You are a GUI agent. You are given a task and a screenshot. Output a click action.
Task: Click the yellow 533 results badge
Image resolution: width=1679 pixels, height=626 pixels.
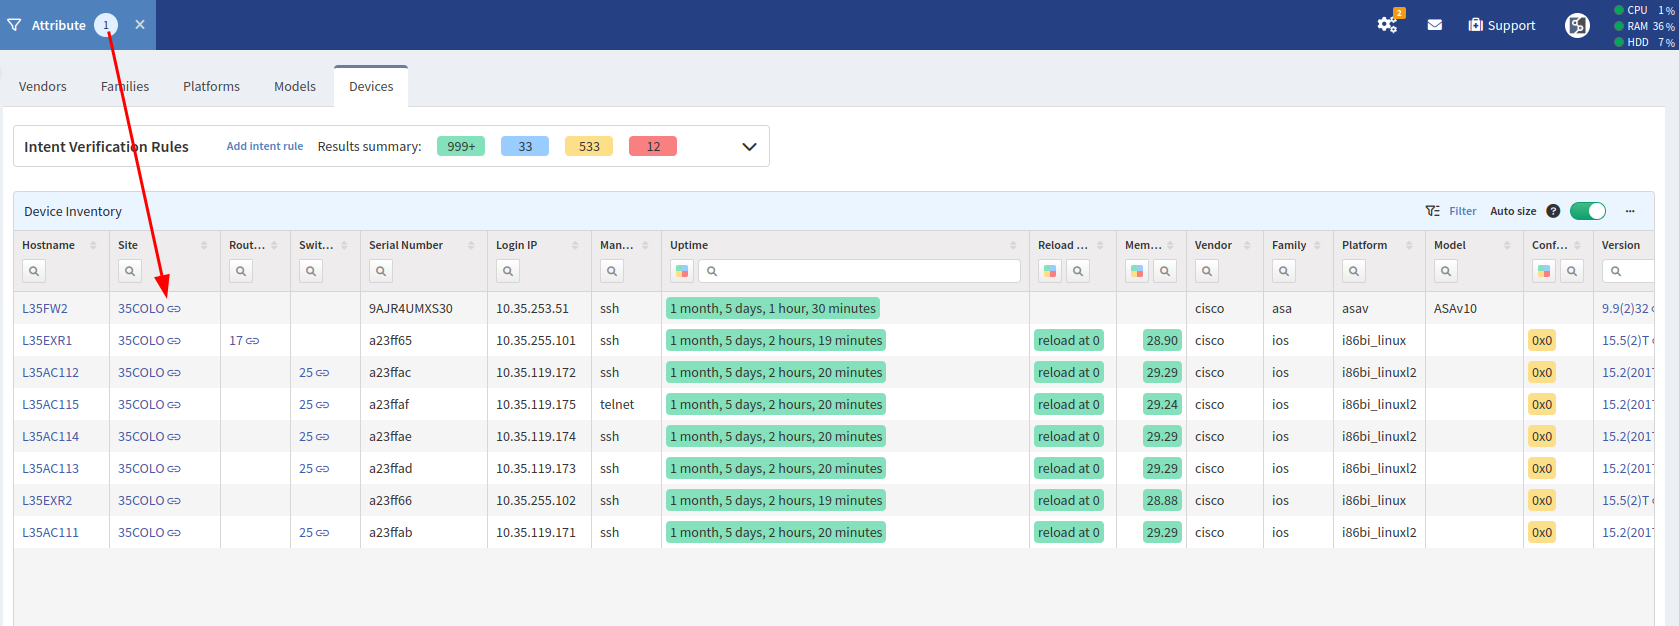click(589, 146)
